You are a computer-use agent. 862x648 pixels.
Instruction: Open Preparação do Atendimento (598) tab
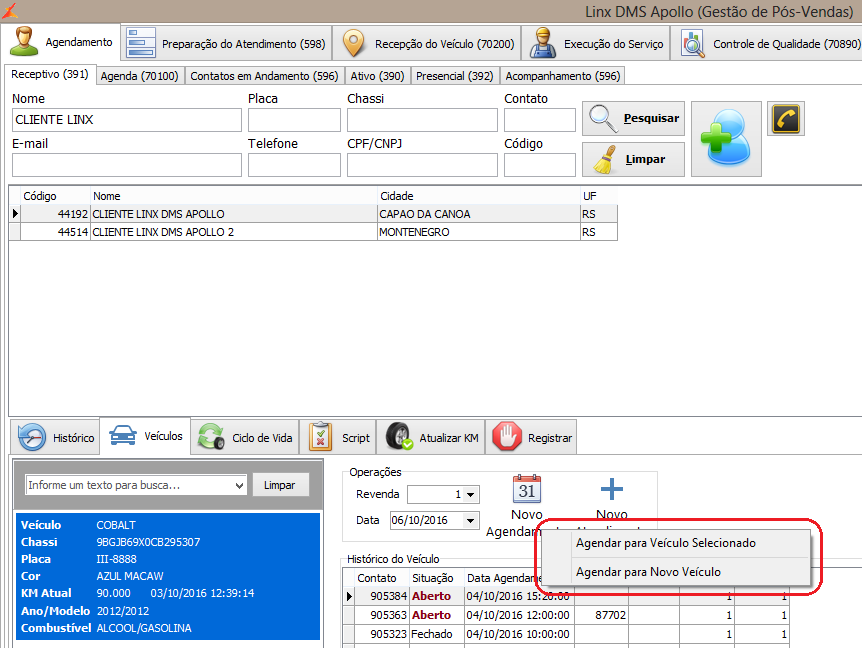pos(226,43)
